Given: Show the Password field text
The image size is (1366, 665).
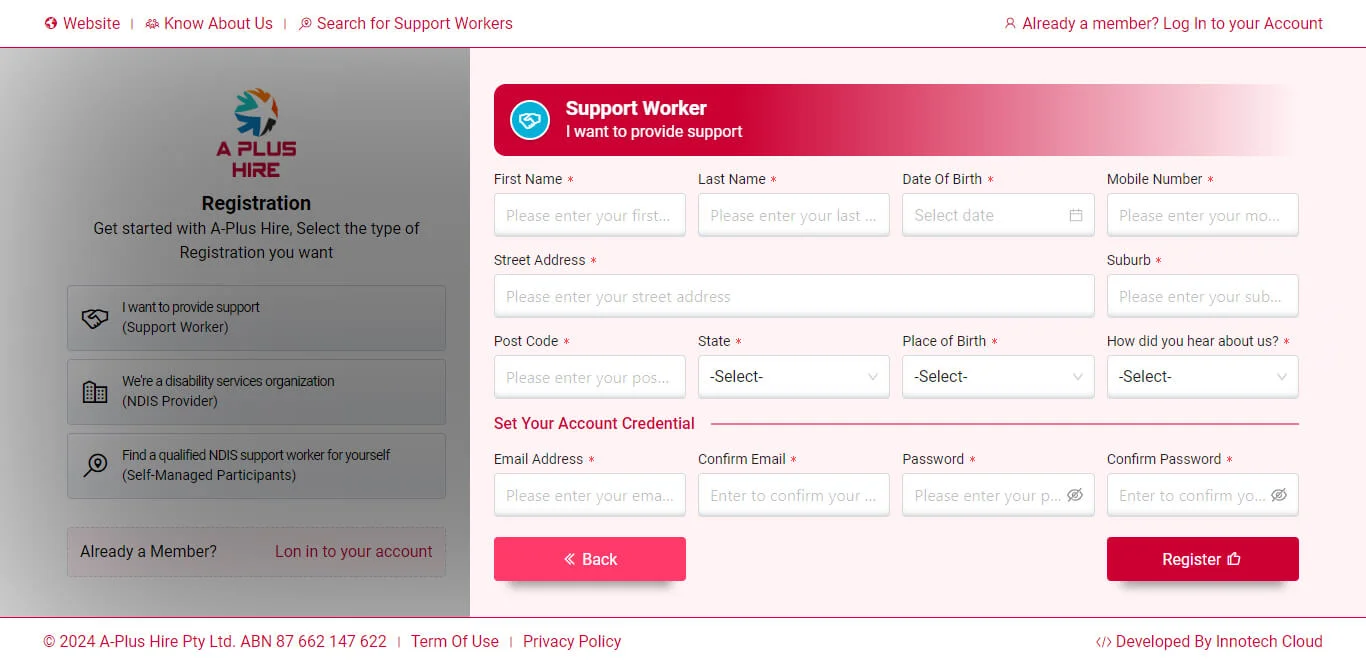Looking at the screenshot, I should (1075, 495).
